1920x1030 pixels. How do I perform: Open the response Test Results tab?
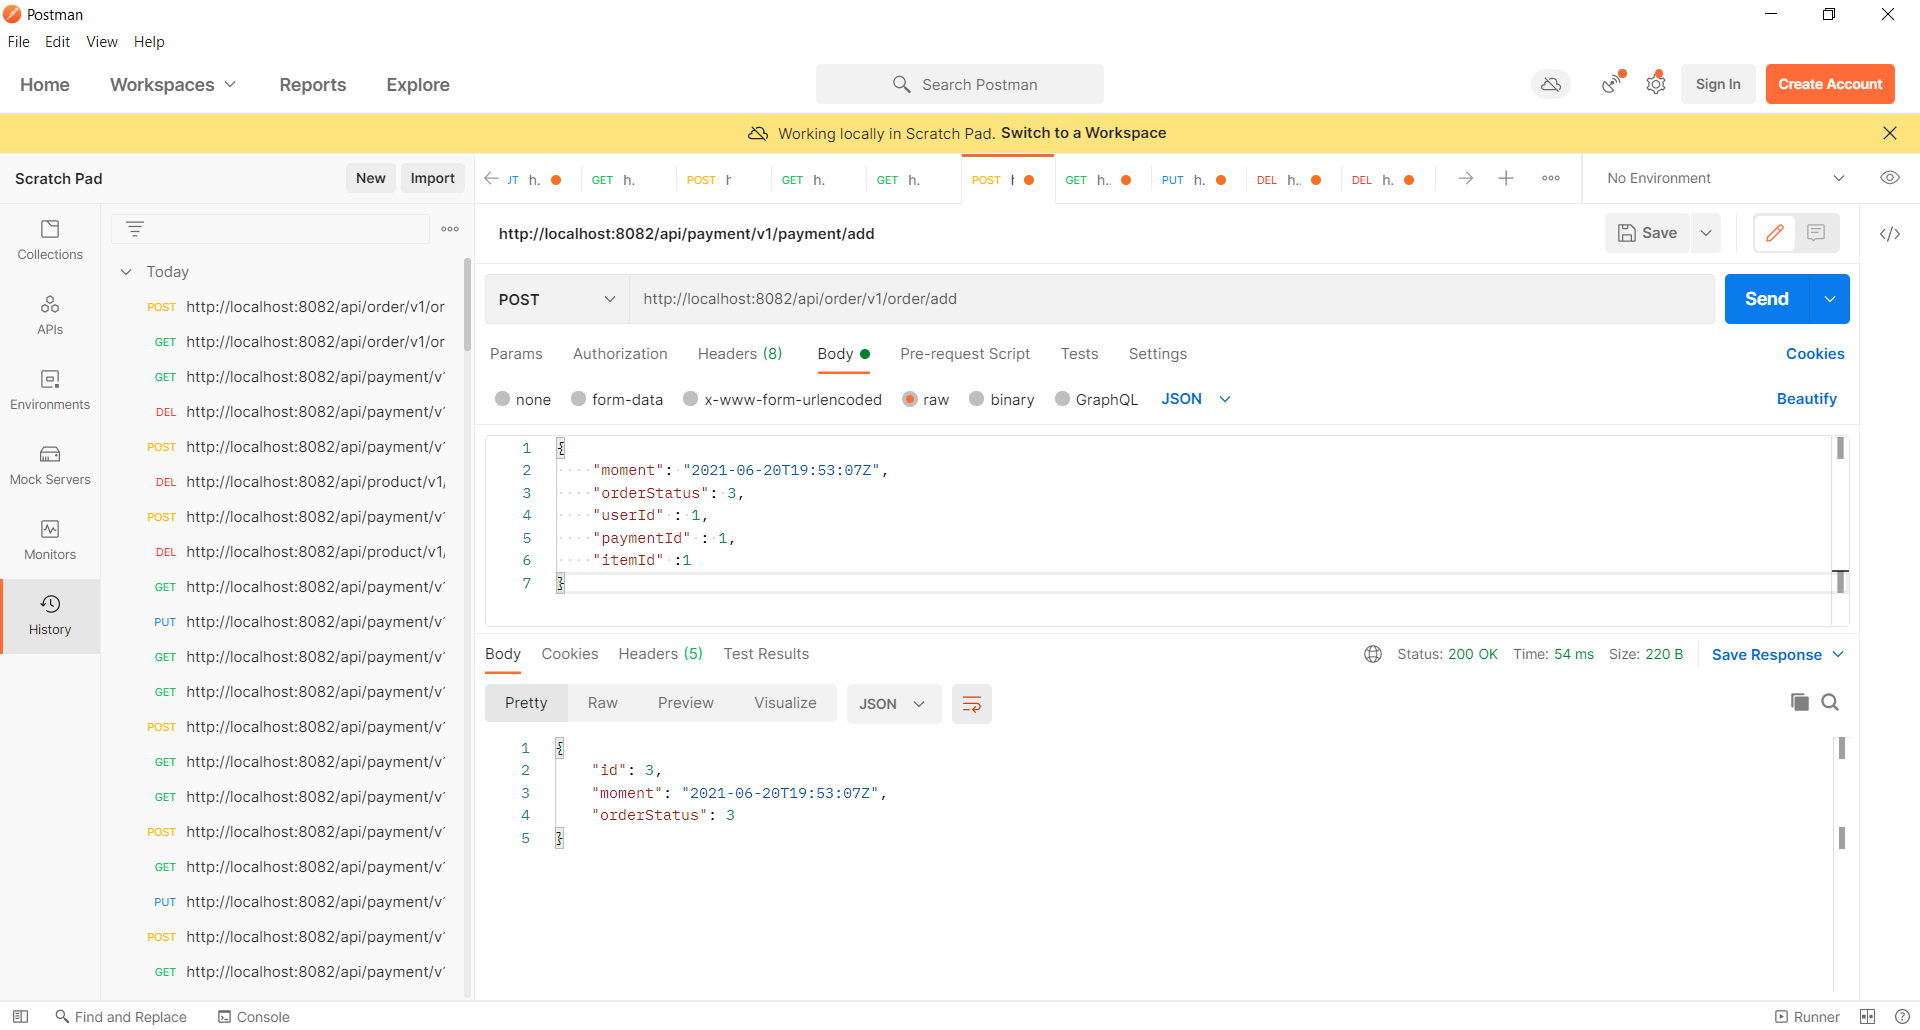coord(766,654)
